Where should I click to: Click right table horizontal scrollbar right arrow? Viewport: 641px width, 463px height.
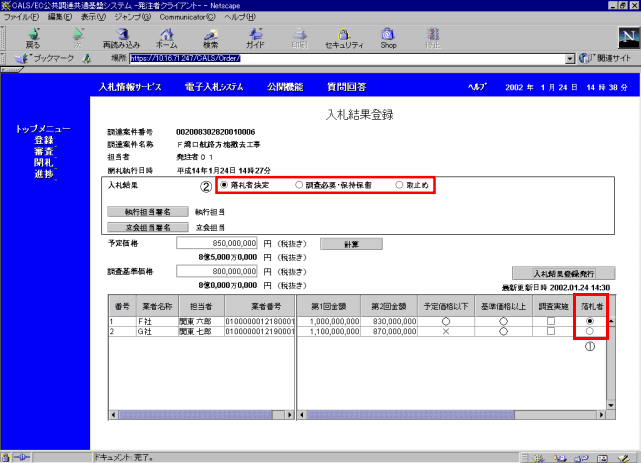pyautogui.click(x=601, y=415)
